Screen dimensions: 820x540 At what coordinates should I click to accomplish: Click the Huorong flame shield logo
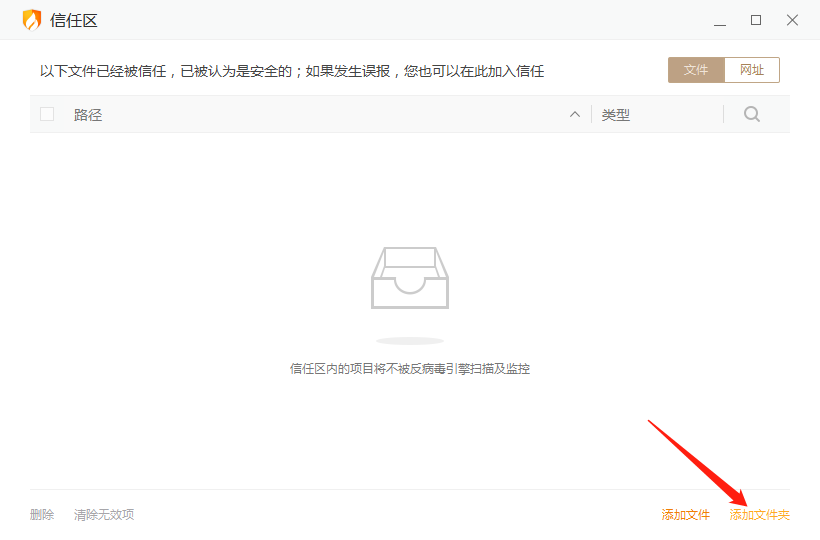(x=32, y=20)
